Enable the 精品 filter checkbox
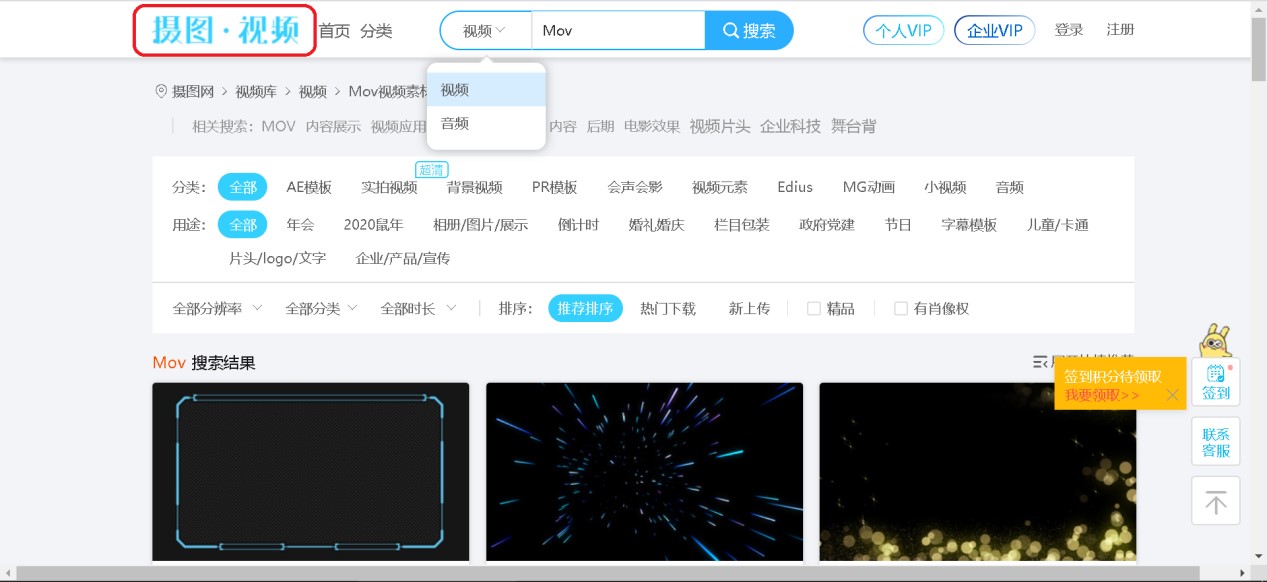 point(814,309)
